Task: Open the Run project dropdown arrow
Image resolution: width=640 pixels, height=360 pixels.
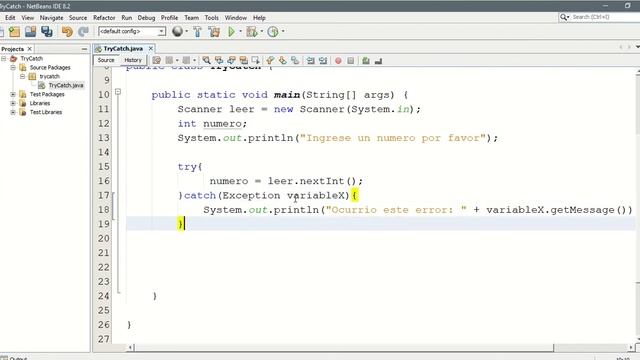Action: [240, 31]
